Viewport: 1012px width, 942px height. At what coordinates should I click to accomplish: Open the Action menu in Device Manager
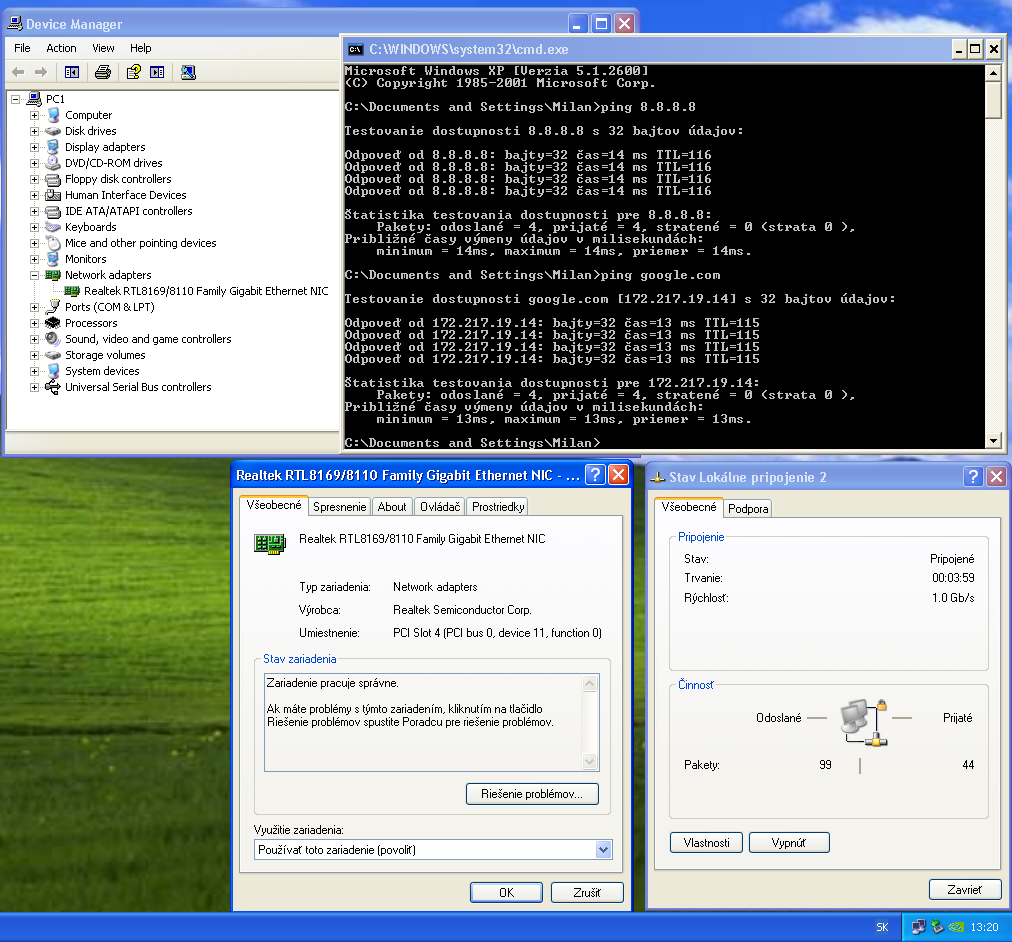pos(61,48)
